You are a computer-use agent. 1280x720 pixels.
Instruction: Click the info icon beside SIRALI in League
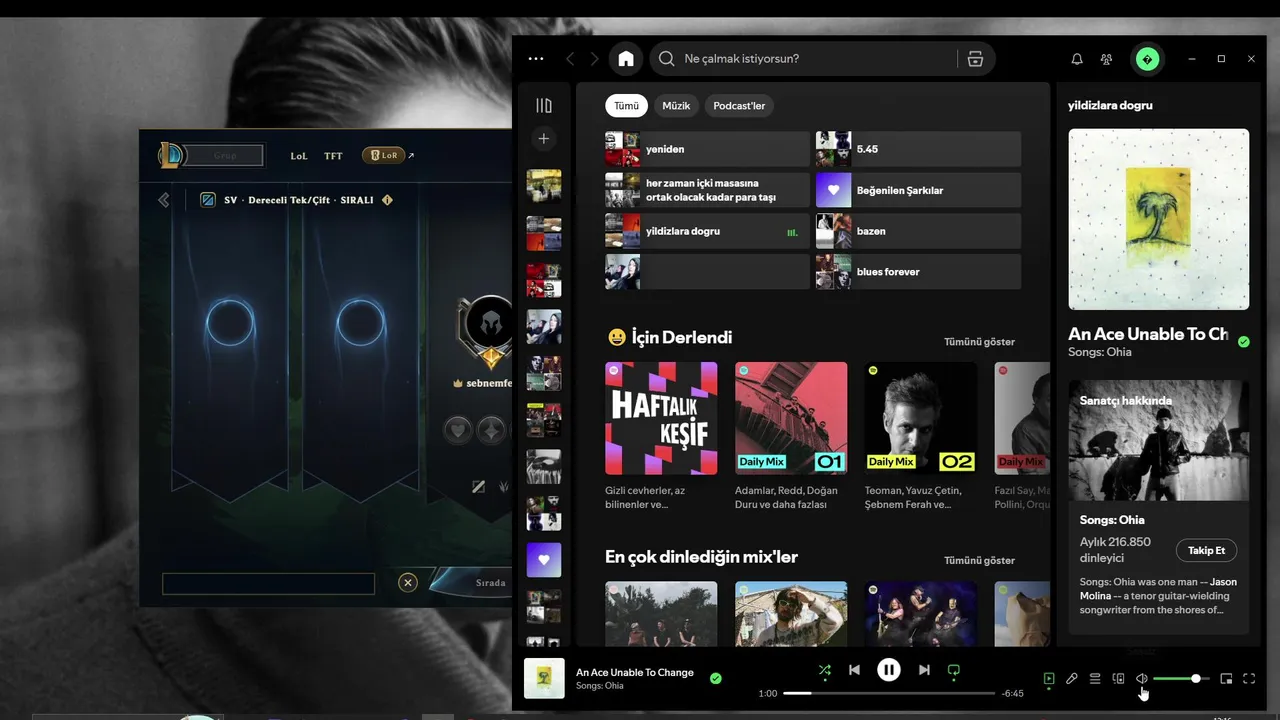388,200
